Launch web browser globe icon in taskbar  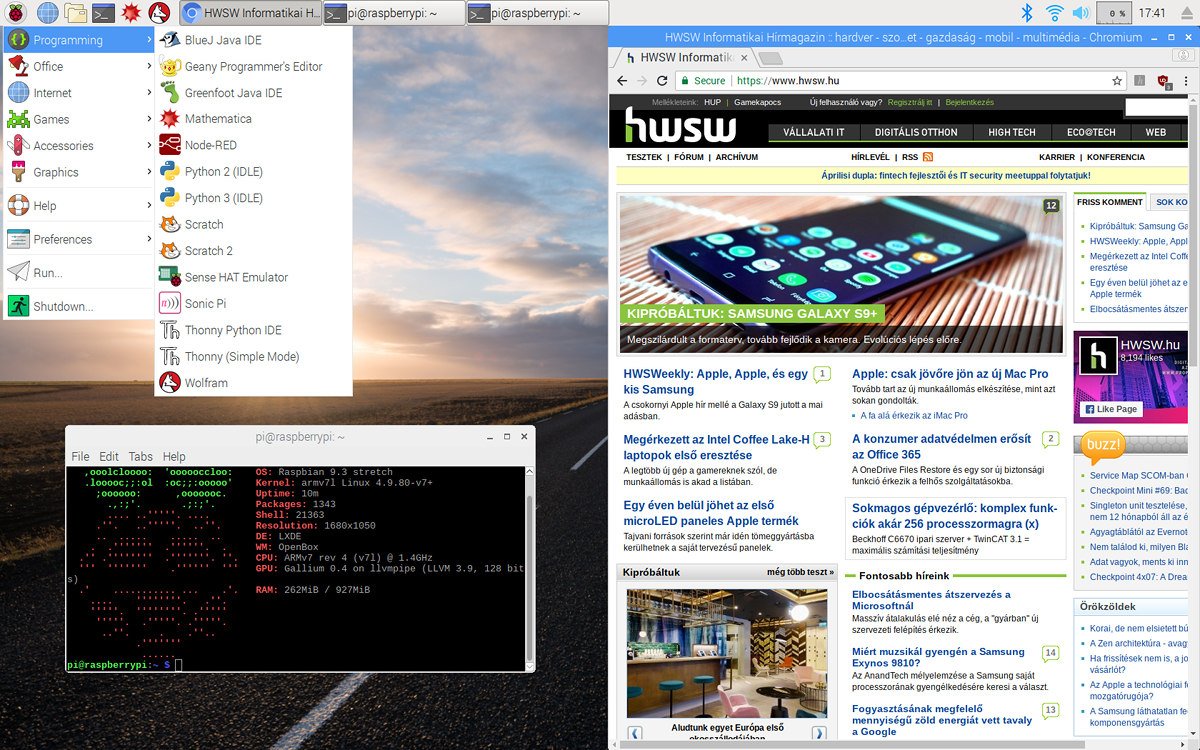pos(47,13)
